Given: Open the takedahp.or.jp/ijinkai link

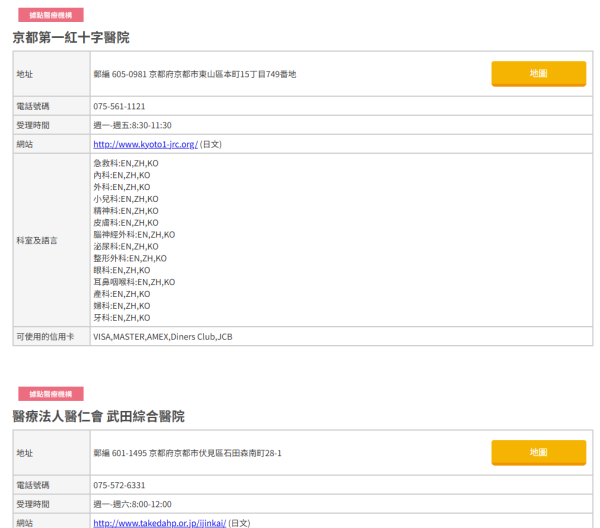Looking at the screenshot, I should [159, 522].
